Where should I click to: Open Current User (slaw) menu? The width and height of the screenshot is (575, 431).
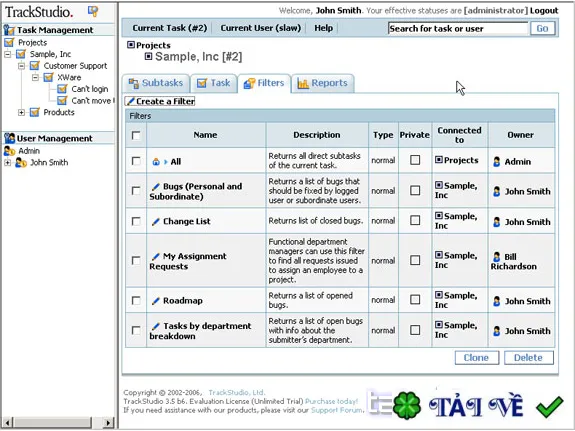tap(261, 28)
